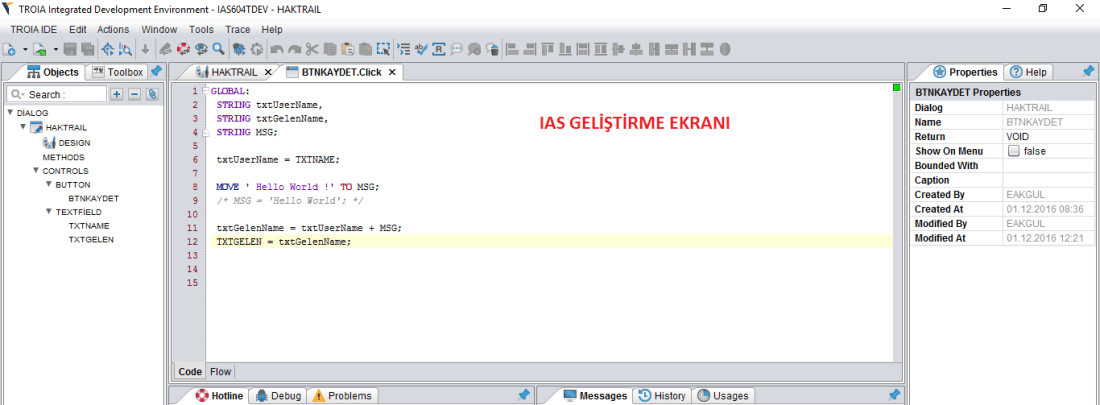Toggle the Show On Menu checkbox
The image size is (1100, 405).
[1013, 151]
